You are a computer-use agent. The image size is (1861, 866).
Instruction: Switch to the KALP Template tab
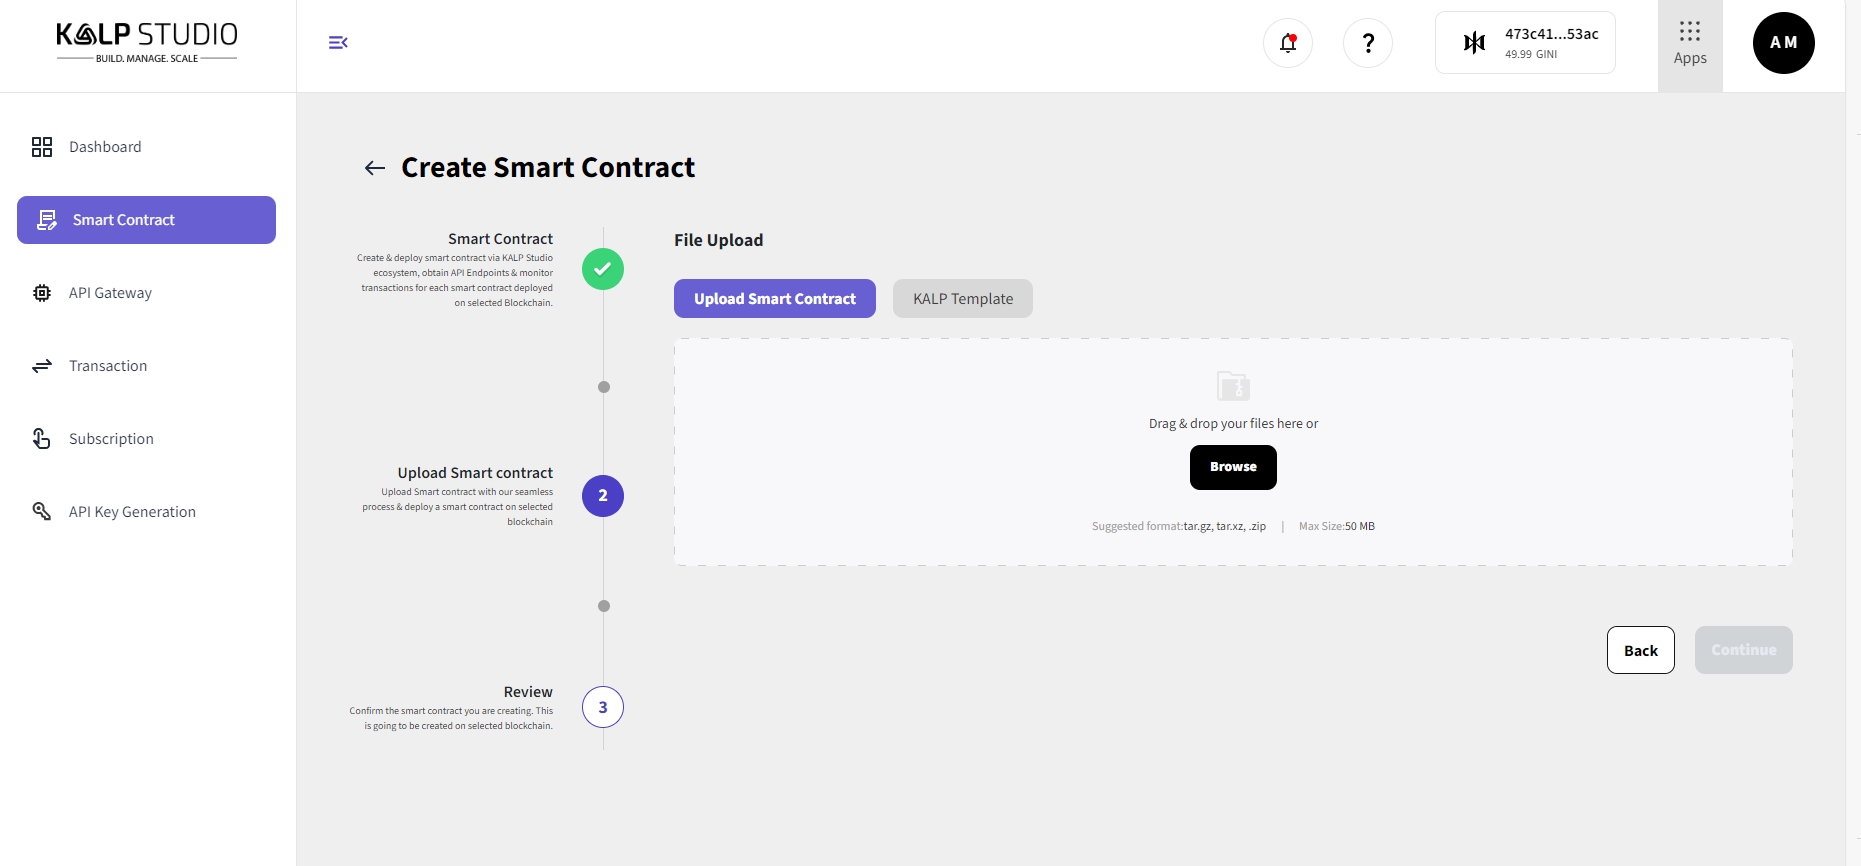[963, 299]
